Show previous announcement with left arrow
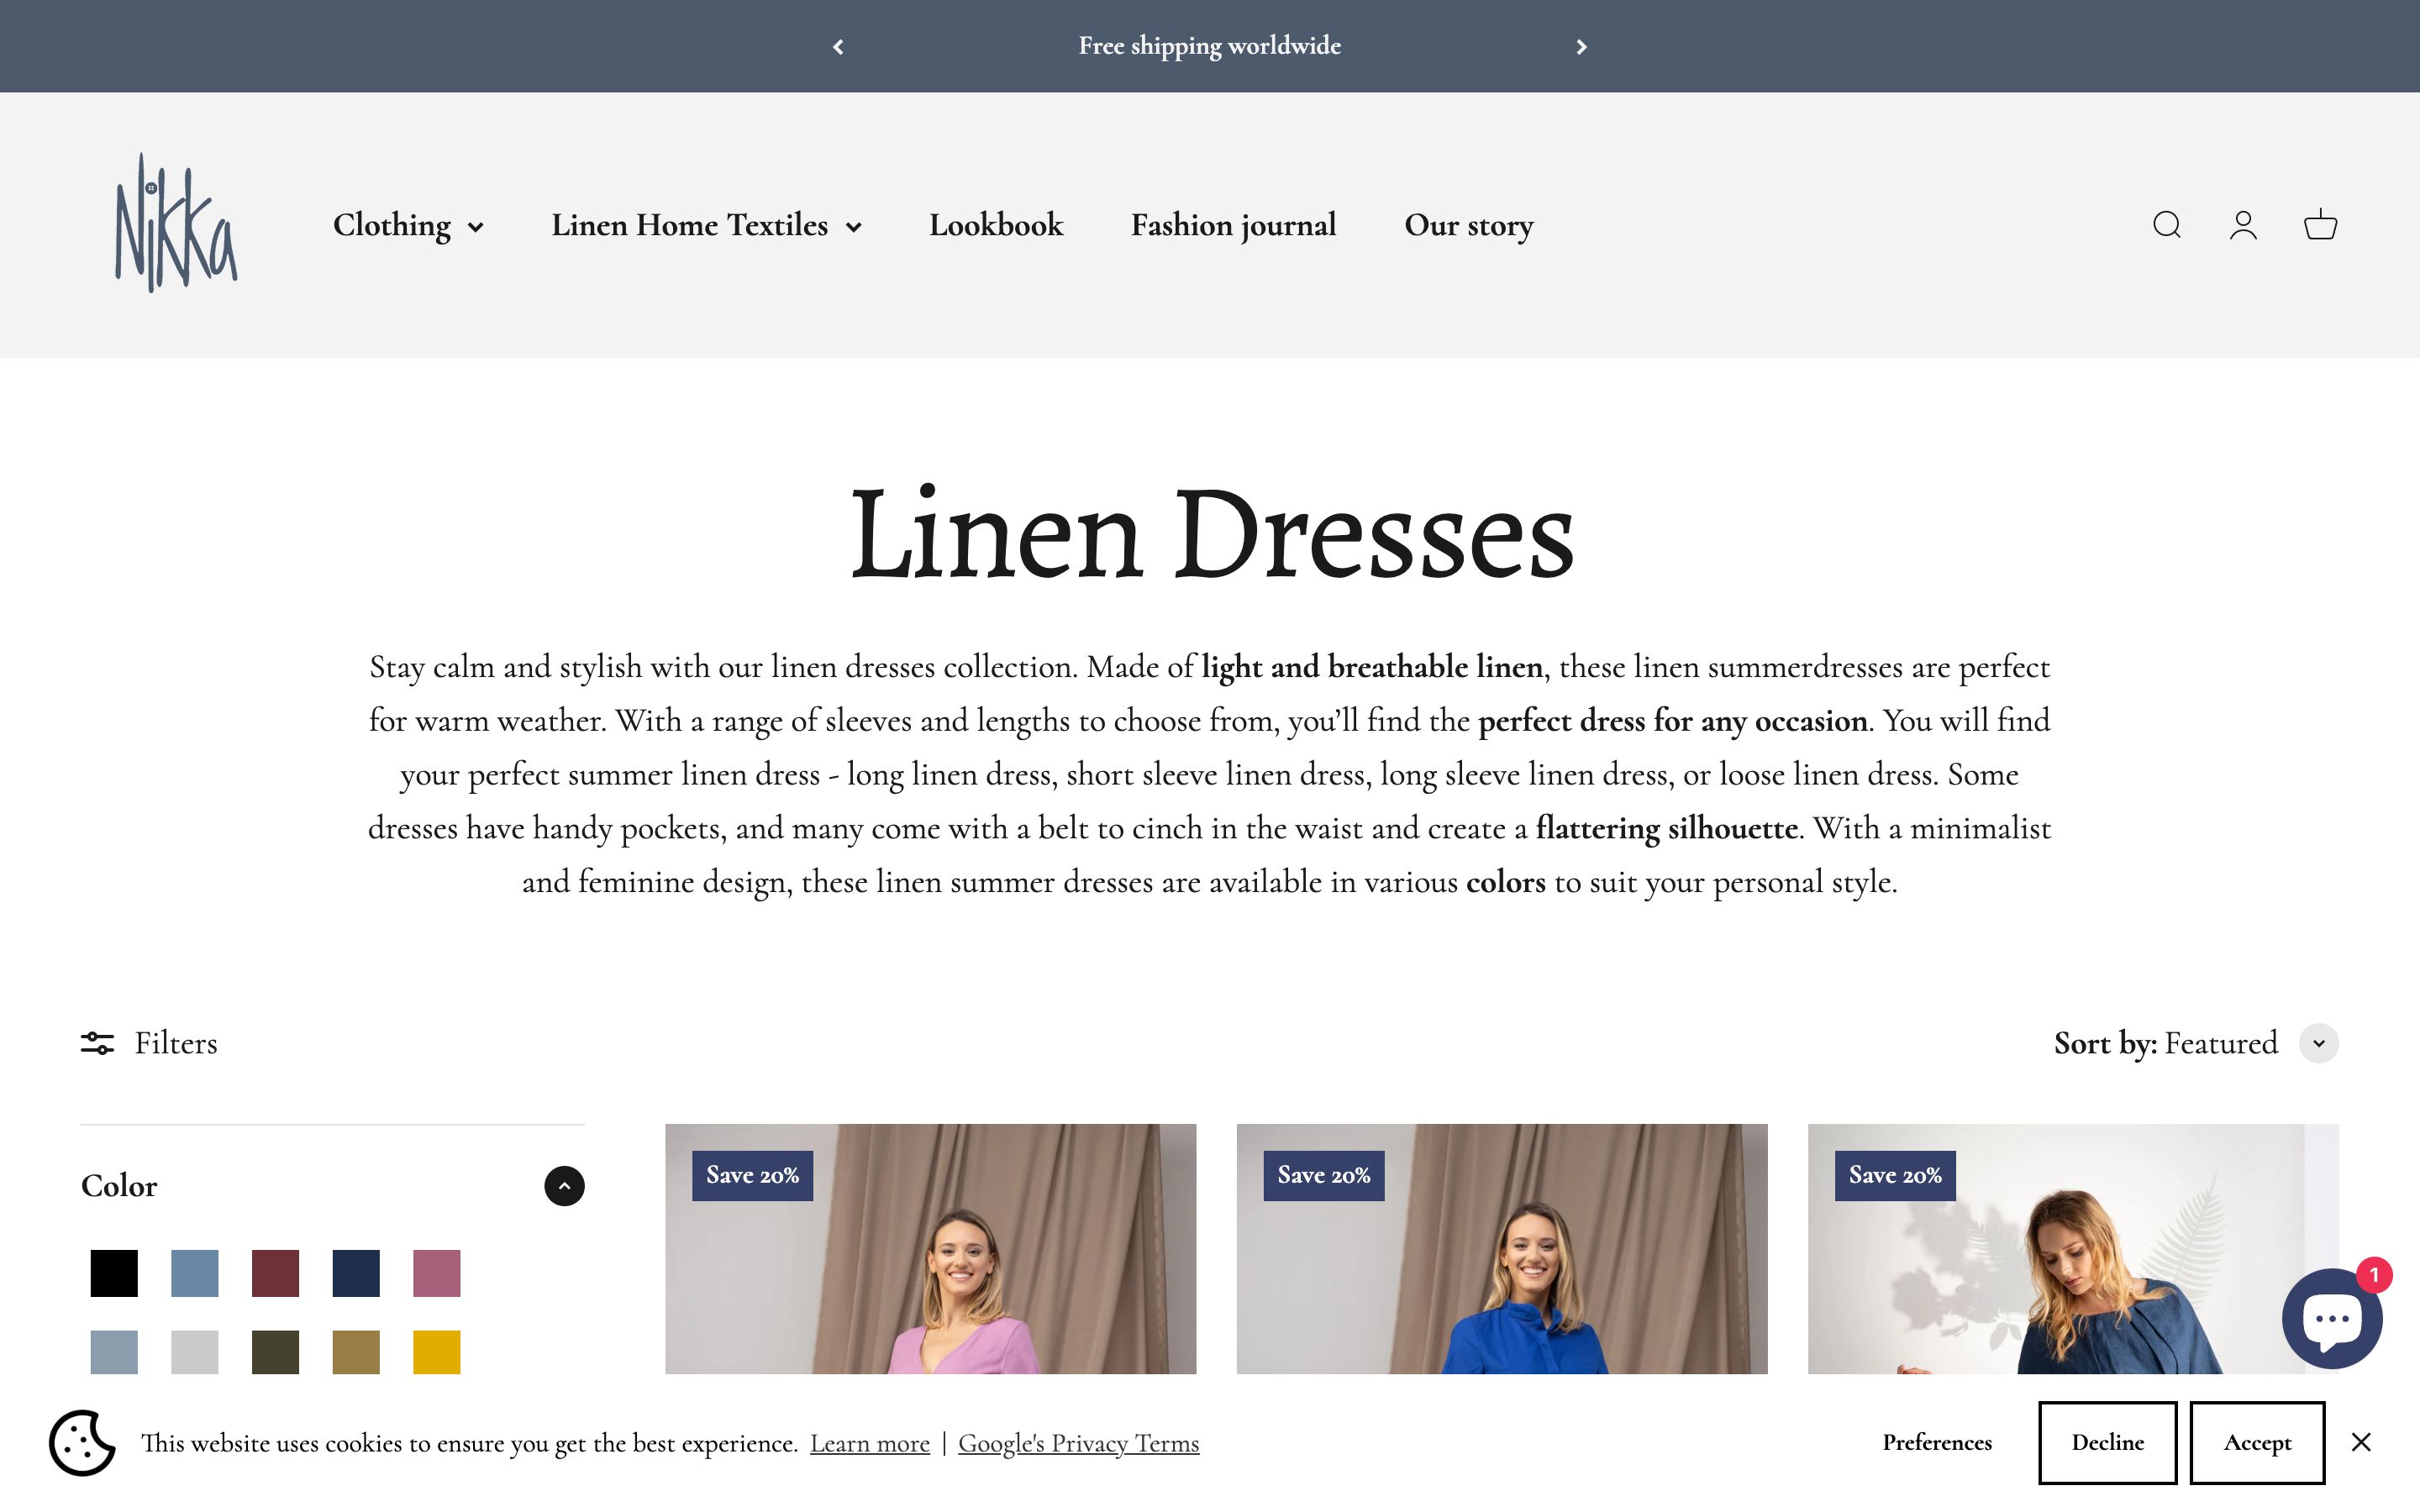The image size is (2420, 1512). coord(838,47)
